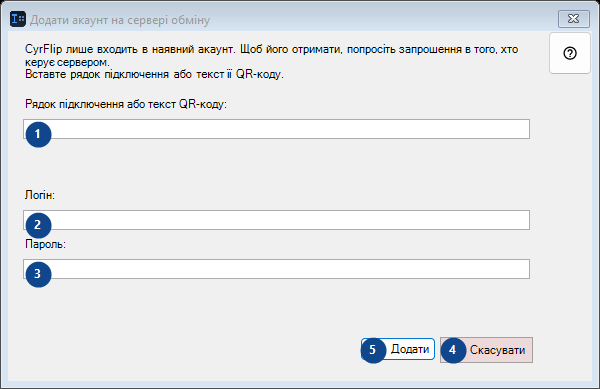The width and height of the screenshot is (600, 389).
Task: Click the 'Пароль:' label
Action: [x=46, y=244]
